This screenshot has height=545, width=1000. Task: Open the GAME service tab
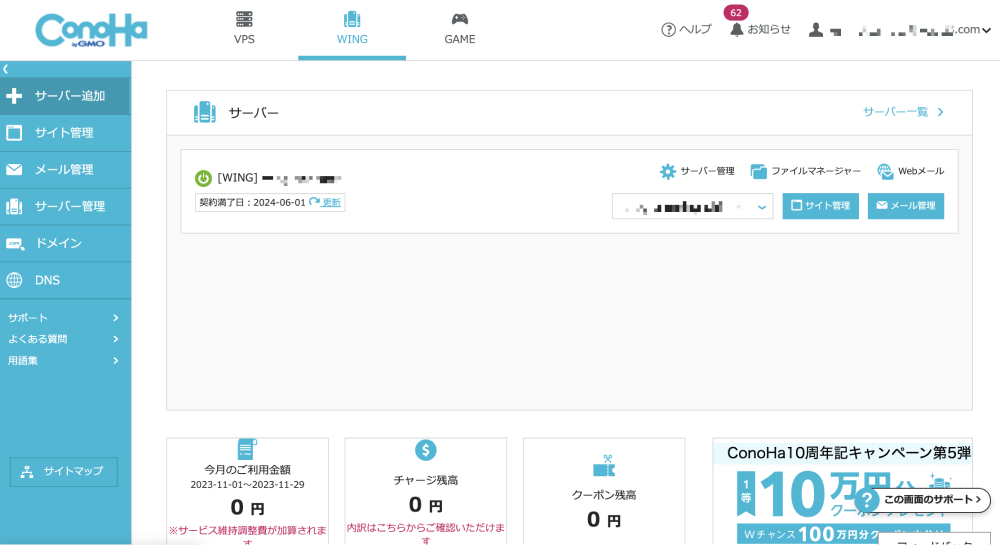(460, 28)
